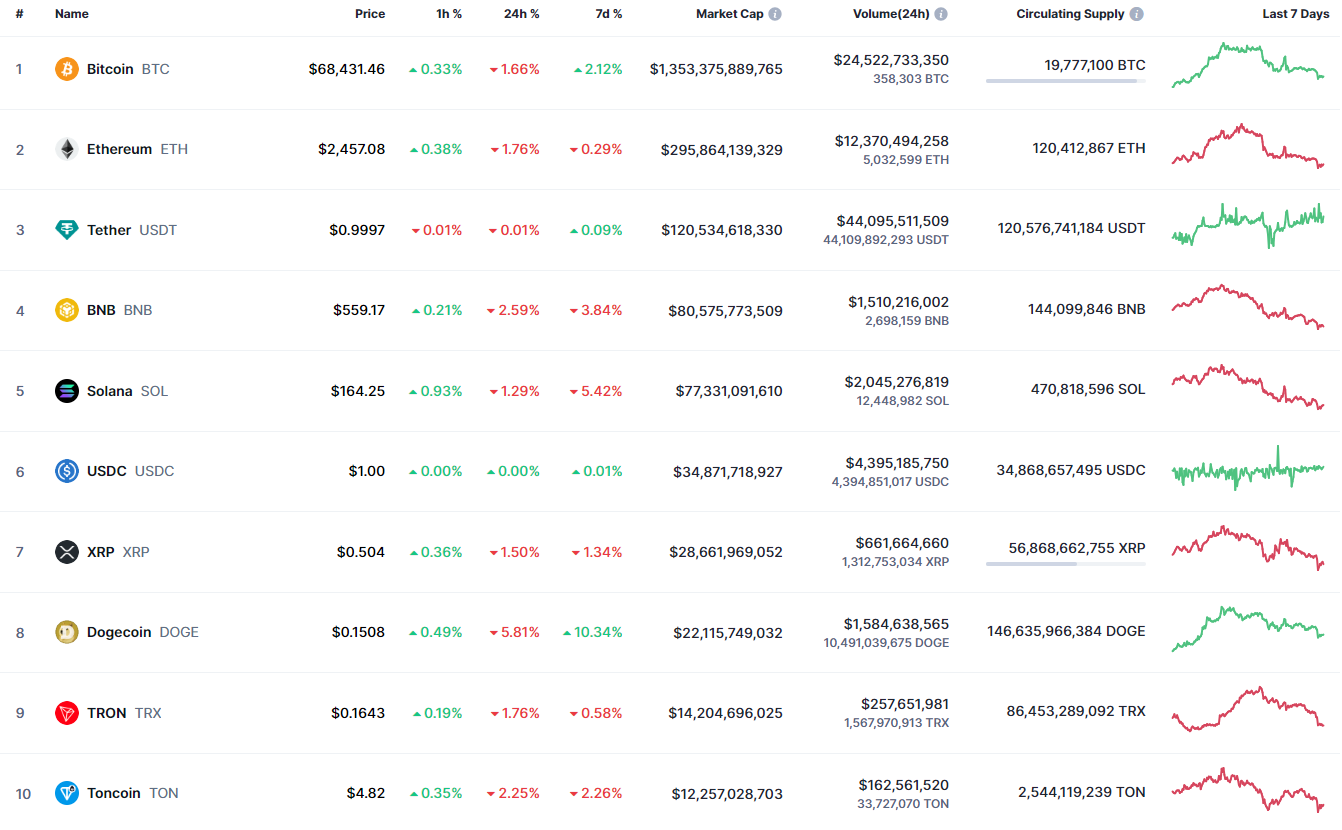The height and width of the screenshot is (830, 1342).
Task: Click the Tether coin icon
Action: [x=67, y=230]
